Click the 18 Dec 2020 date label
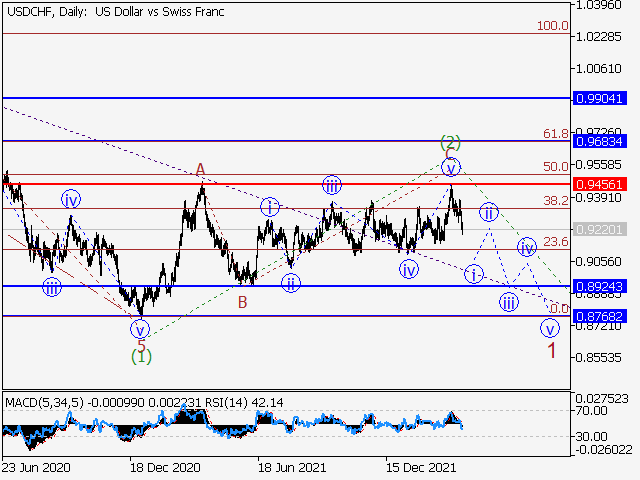Image resolution: width=640 pixels, height=480 pixels. pos(165,467)
